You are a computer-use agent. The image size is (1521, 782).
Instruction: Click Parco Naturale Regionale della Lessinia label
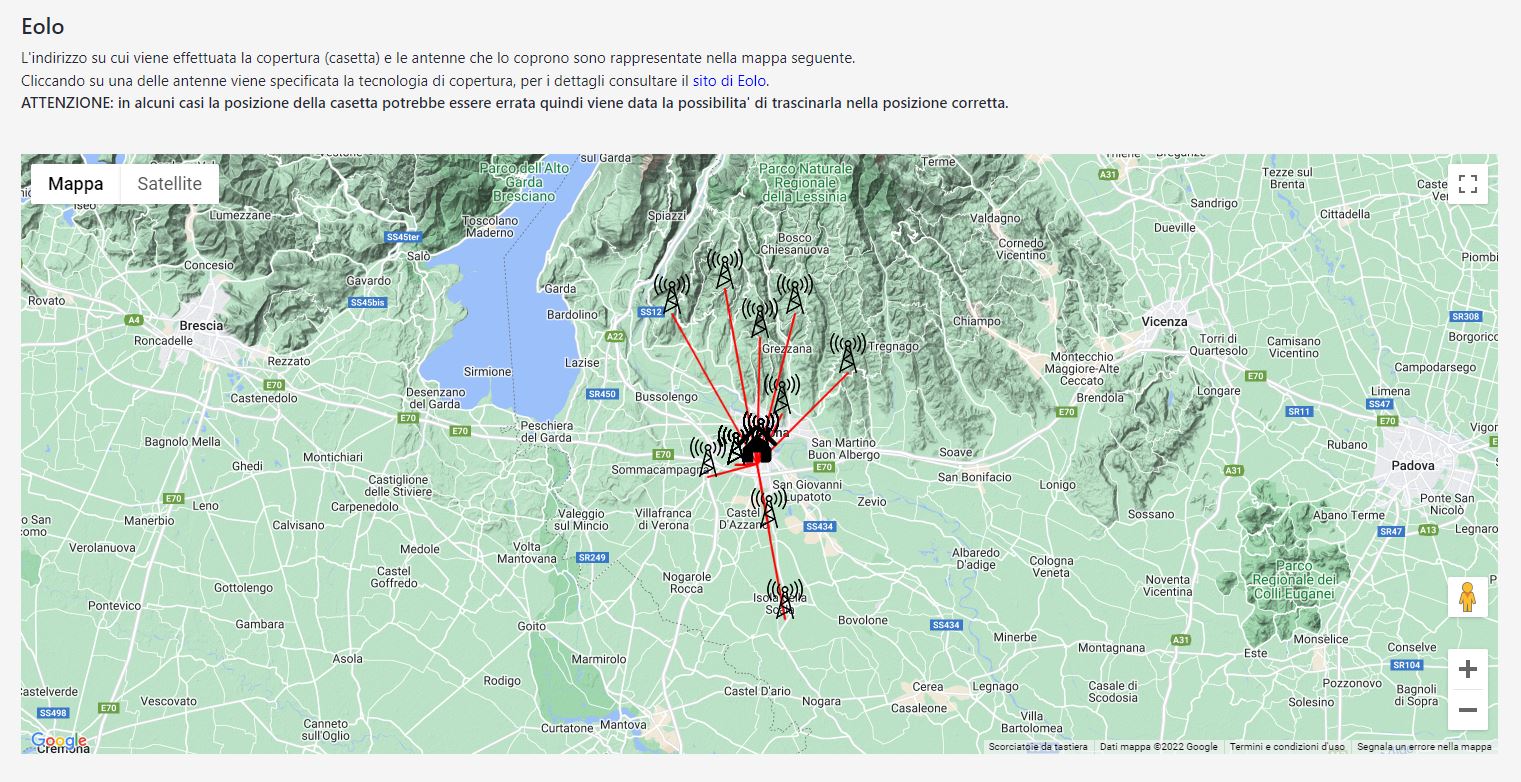click(x=804, y=183)
